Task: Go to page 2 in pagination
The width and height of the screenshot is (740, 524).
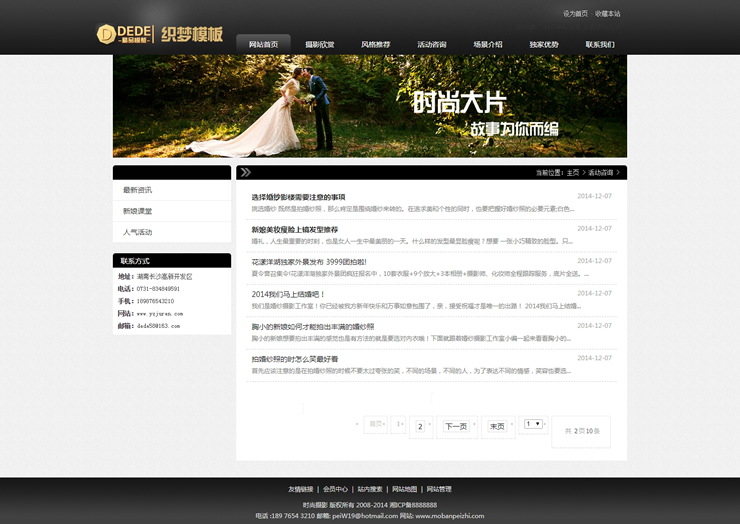Action: 420,426
